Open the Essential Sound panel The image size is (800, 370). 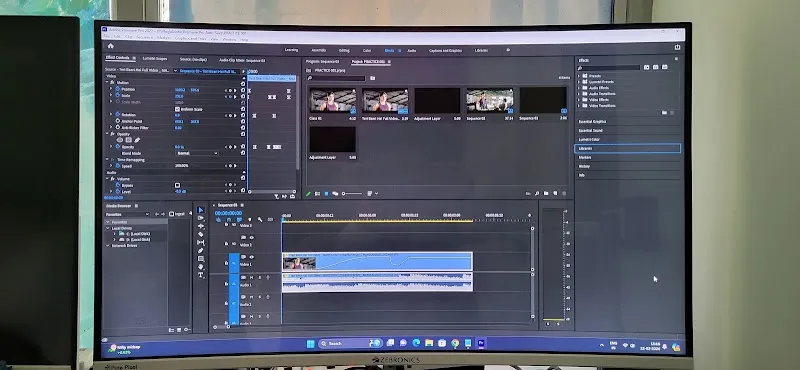[x=590, y=130]
